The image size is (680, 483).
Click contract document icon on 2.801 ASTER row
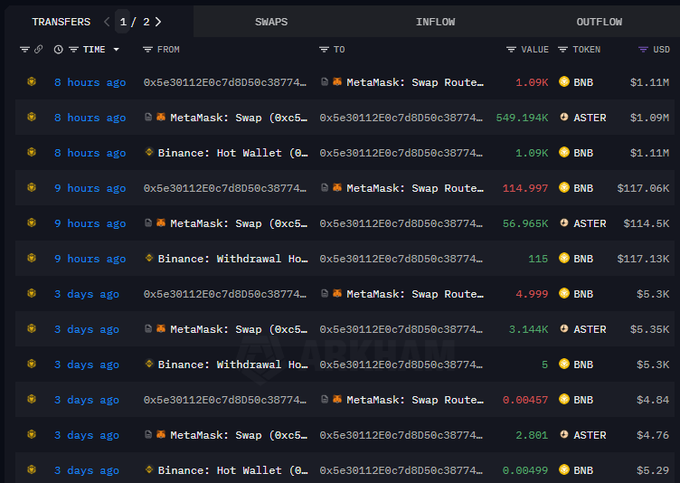pos(148,434)
